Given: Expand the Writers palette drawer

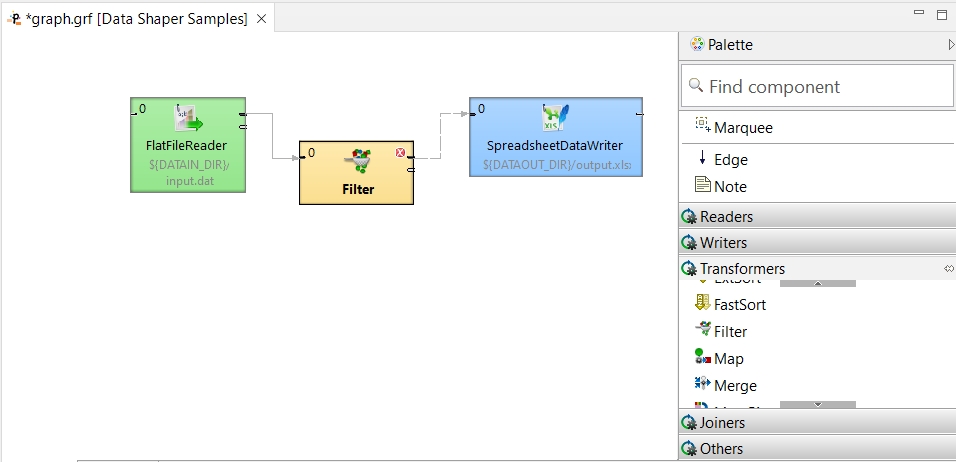Looking at the screenshot, I should (x=817, y=243).
